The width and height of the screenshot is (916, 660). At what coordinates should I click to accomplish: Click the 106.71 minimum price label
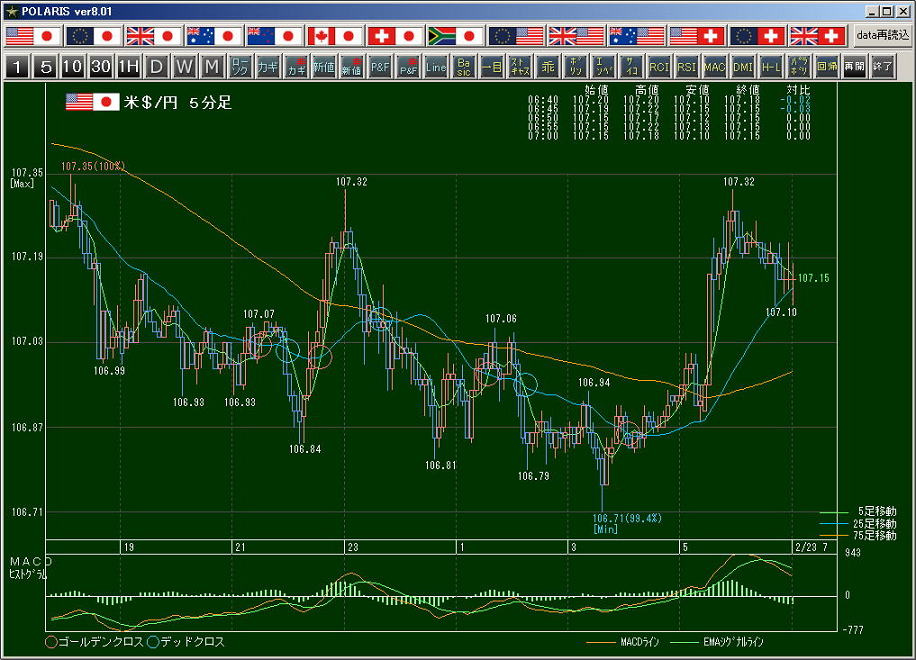click(x=626, y=518)
